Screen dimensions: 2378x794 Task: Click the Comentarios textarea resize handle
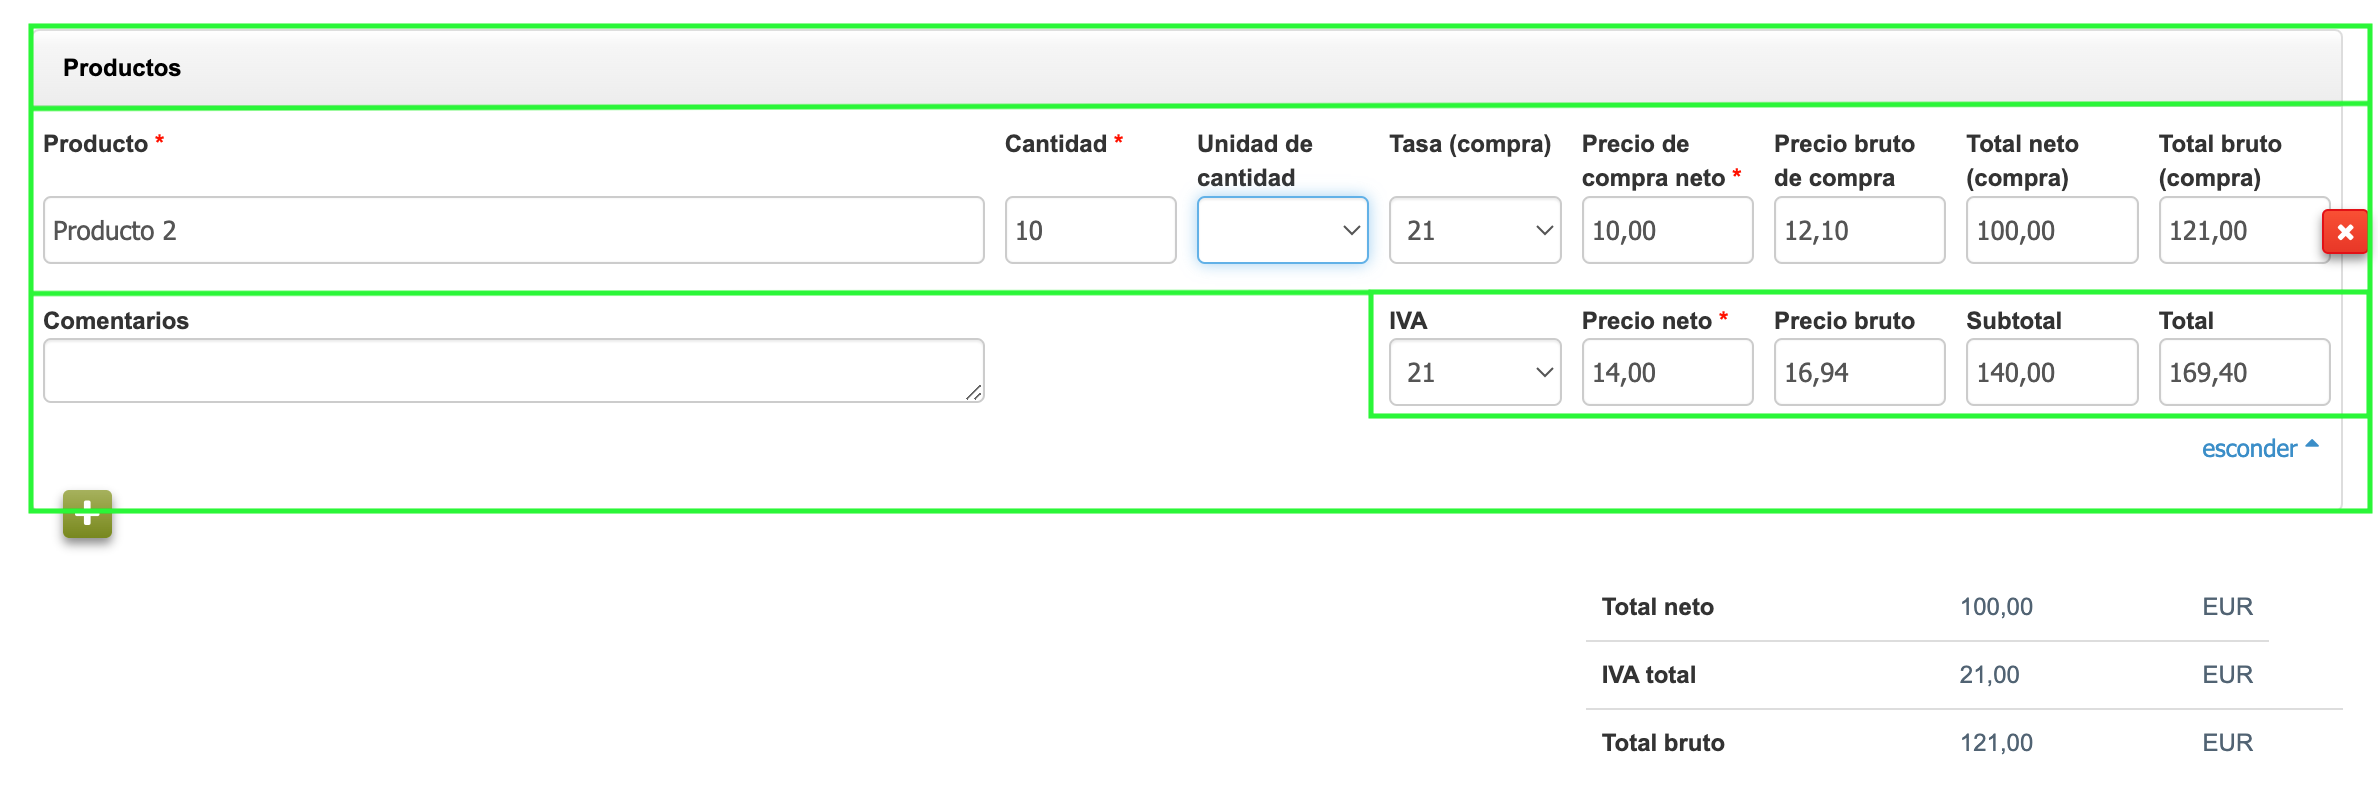[x=974, y=393]
